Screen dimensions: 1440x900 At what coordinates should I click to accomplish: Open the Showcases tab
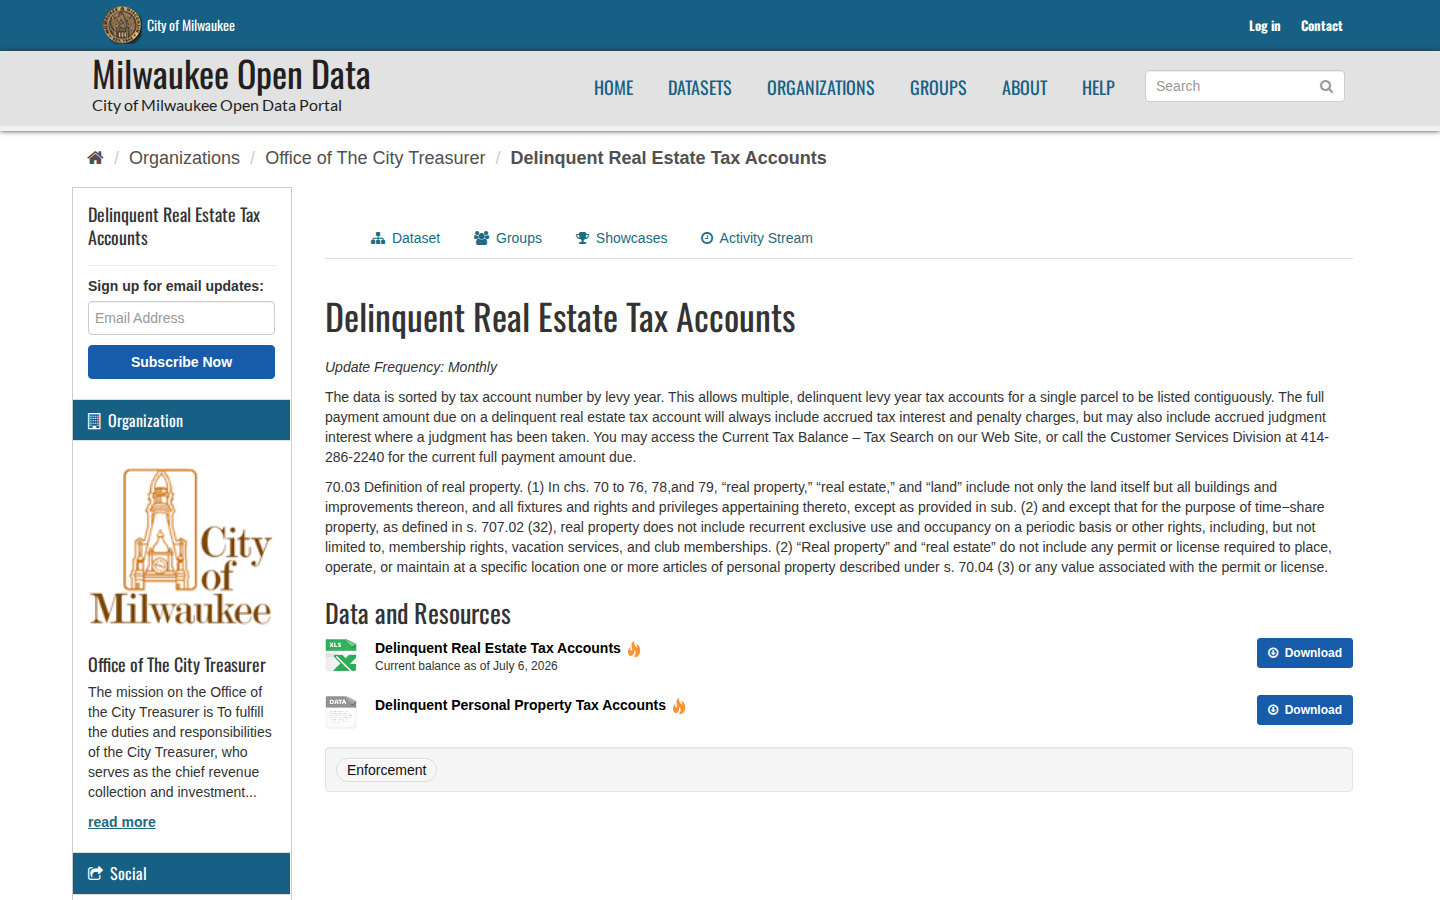(621, 238)
